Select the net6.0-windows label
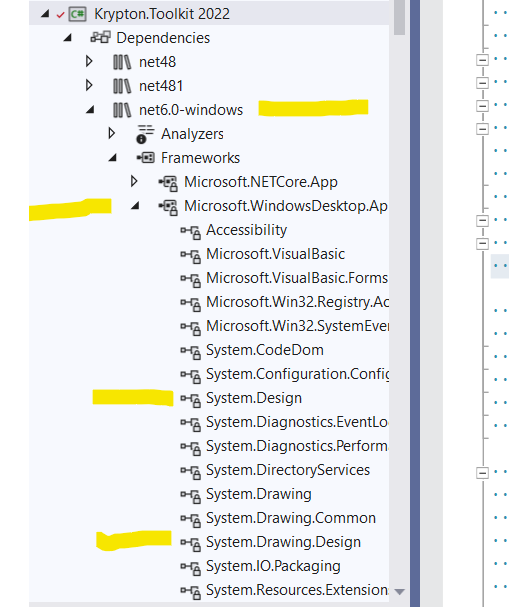The width and height of the screenshot is (509, 607). [x=191, y=110]
